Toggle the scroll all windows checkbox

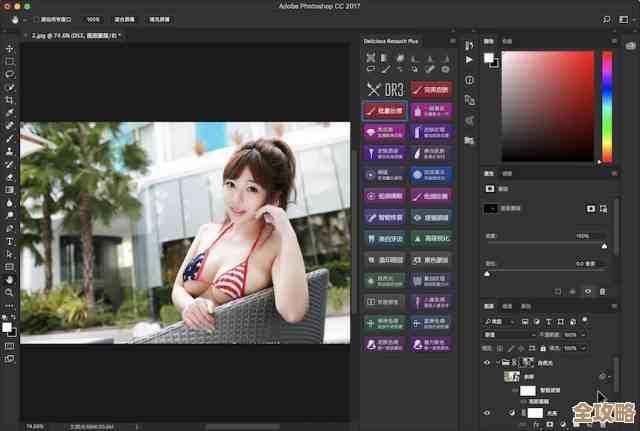coord(36,20)
